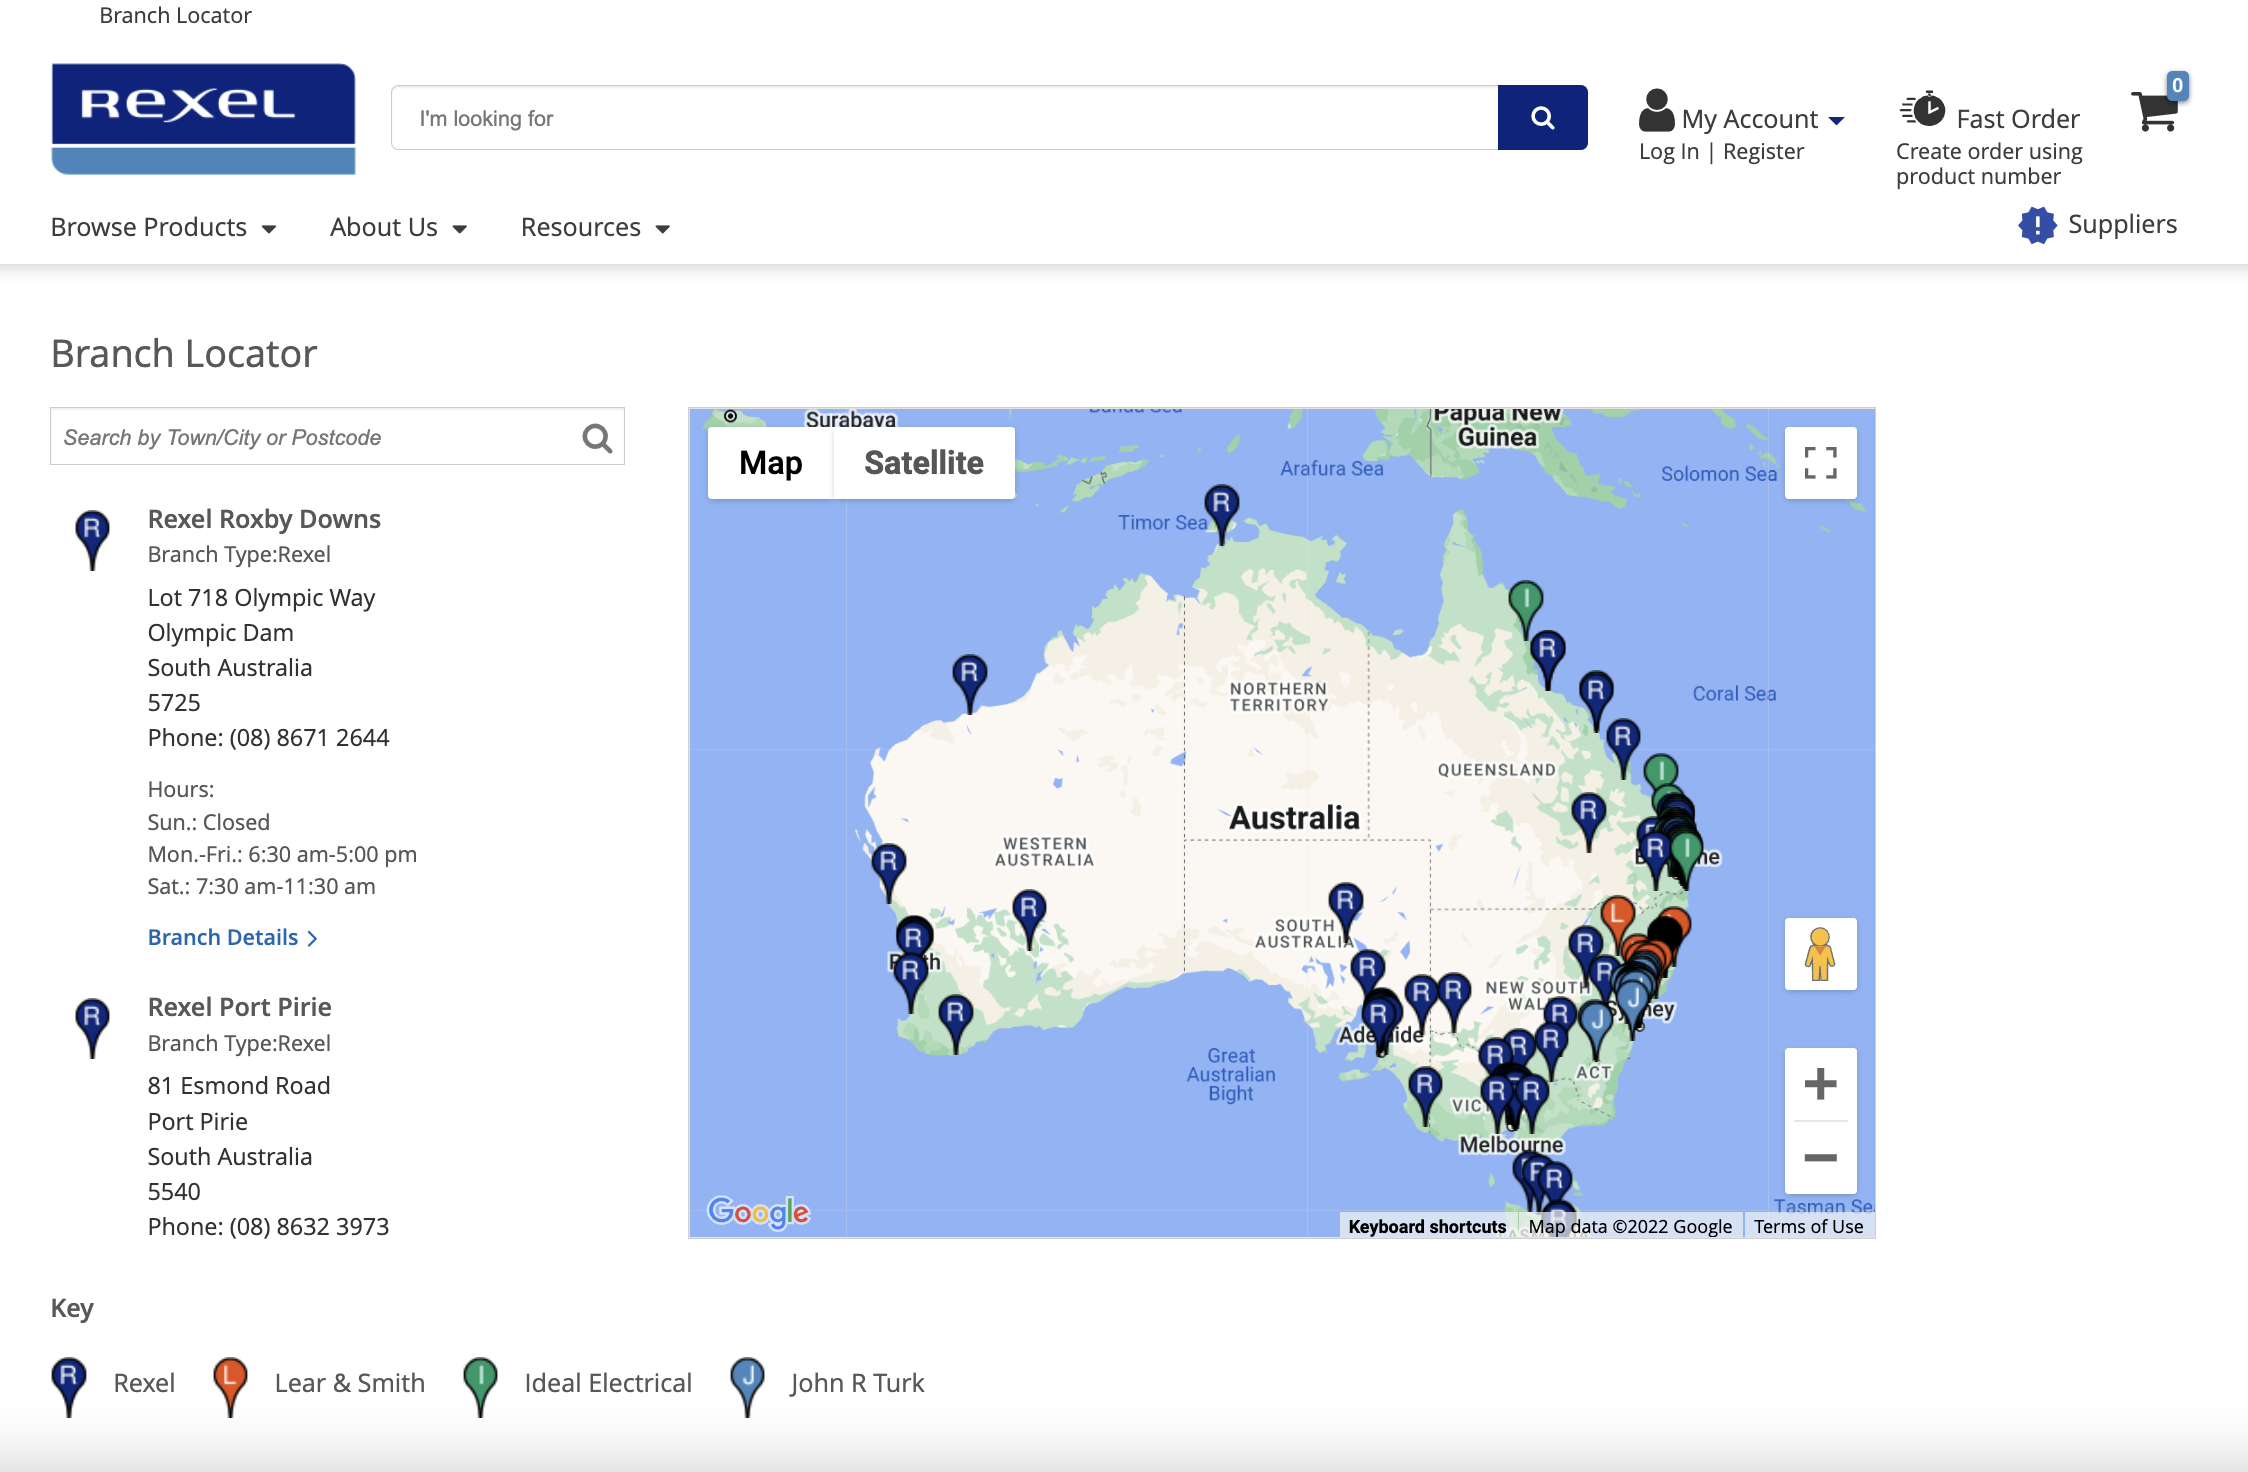This screenshot has height=1472, width=2248.
Task: Click the My Account person icon
Action: 1656,111
